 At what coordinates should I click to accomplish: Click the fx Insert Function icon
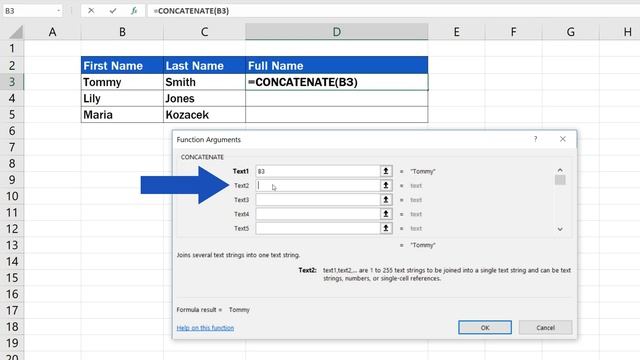pos(134,11)
